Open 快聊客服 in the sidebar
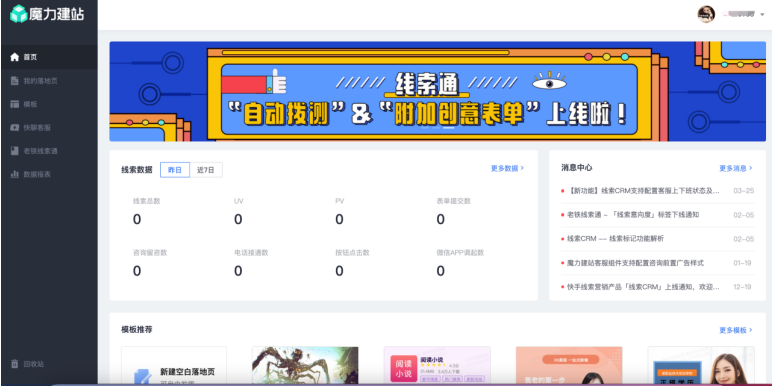Image resolution: width=774 pixels, height=386 pixels. [x=49, y=127]
